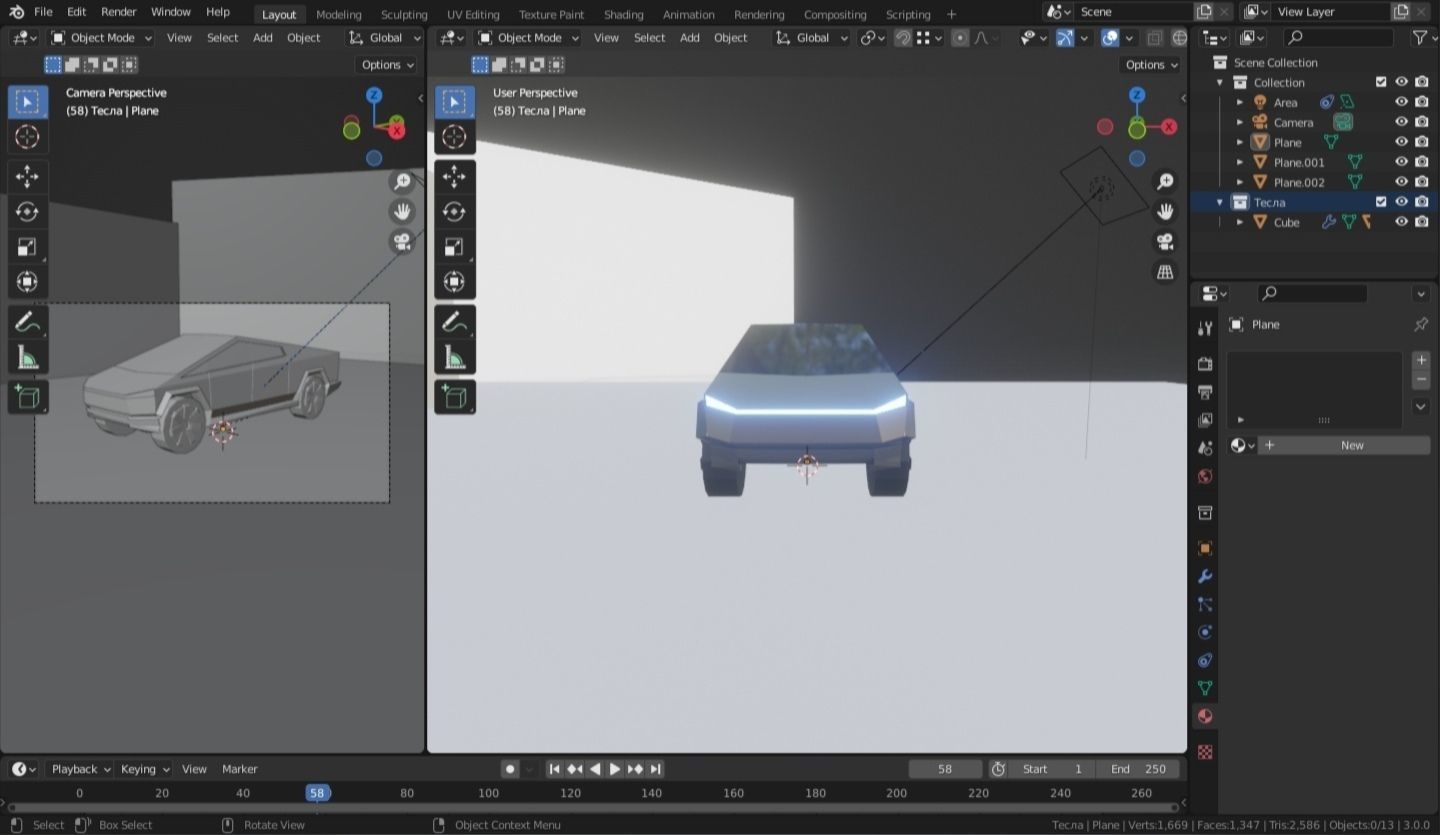This screenshot has width=1440, height=835.
Task: Open the Texture properties tab
Action: coord(1205,752)
